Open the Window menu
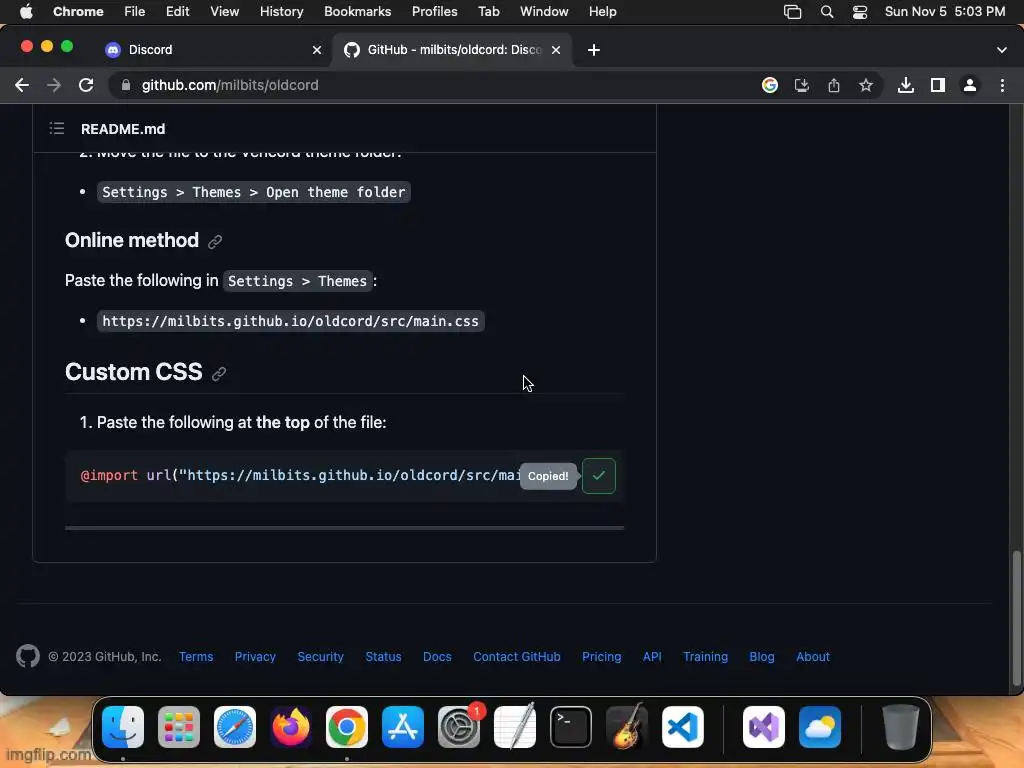Viewport: 1024px width, 768px height. click(x=544, y=11)
